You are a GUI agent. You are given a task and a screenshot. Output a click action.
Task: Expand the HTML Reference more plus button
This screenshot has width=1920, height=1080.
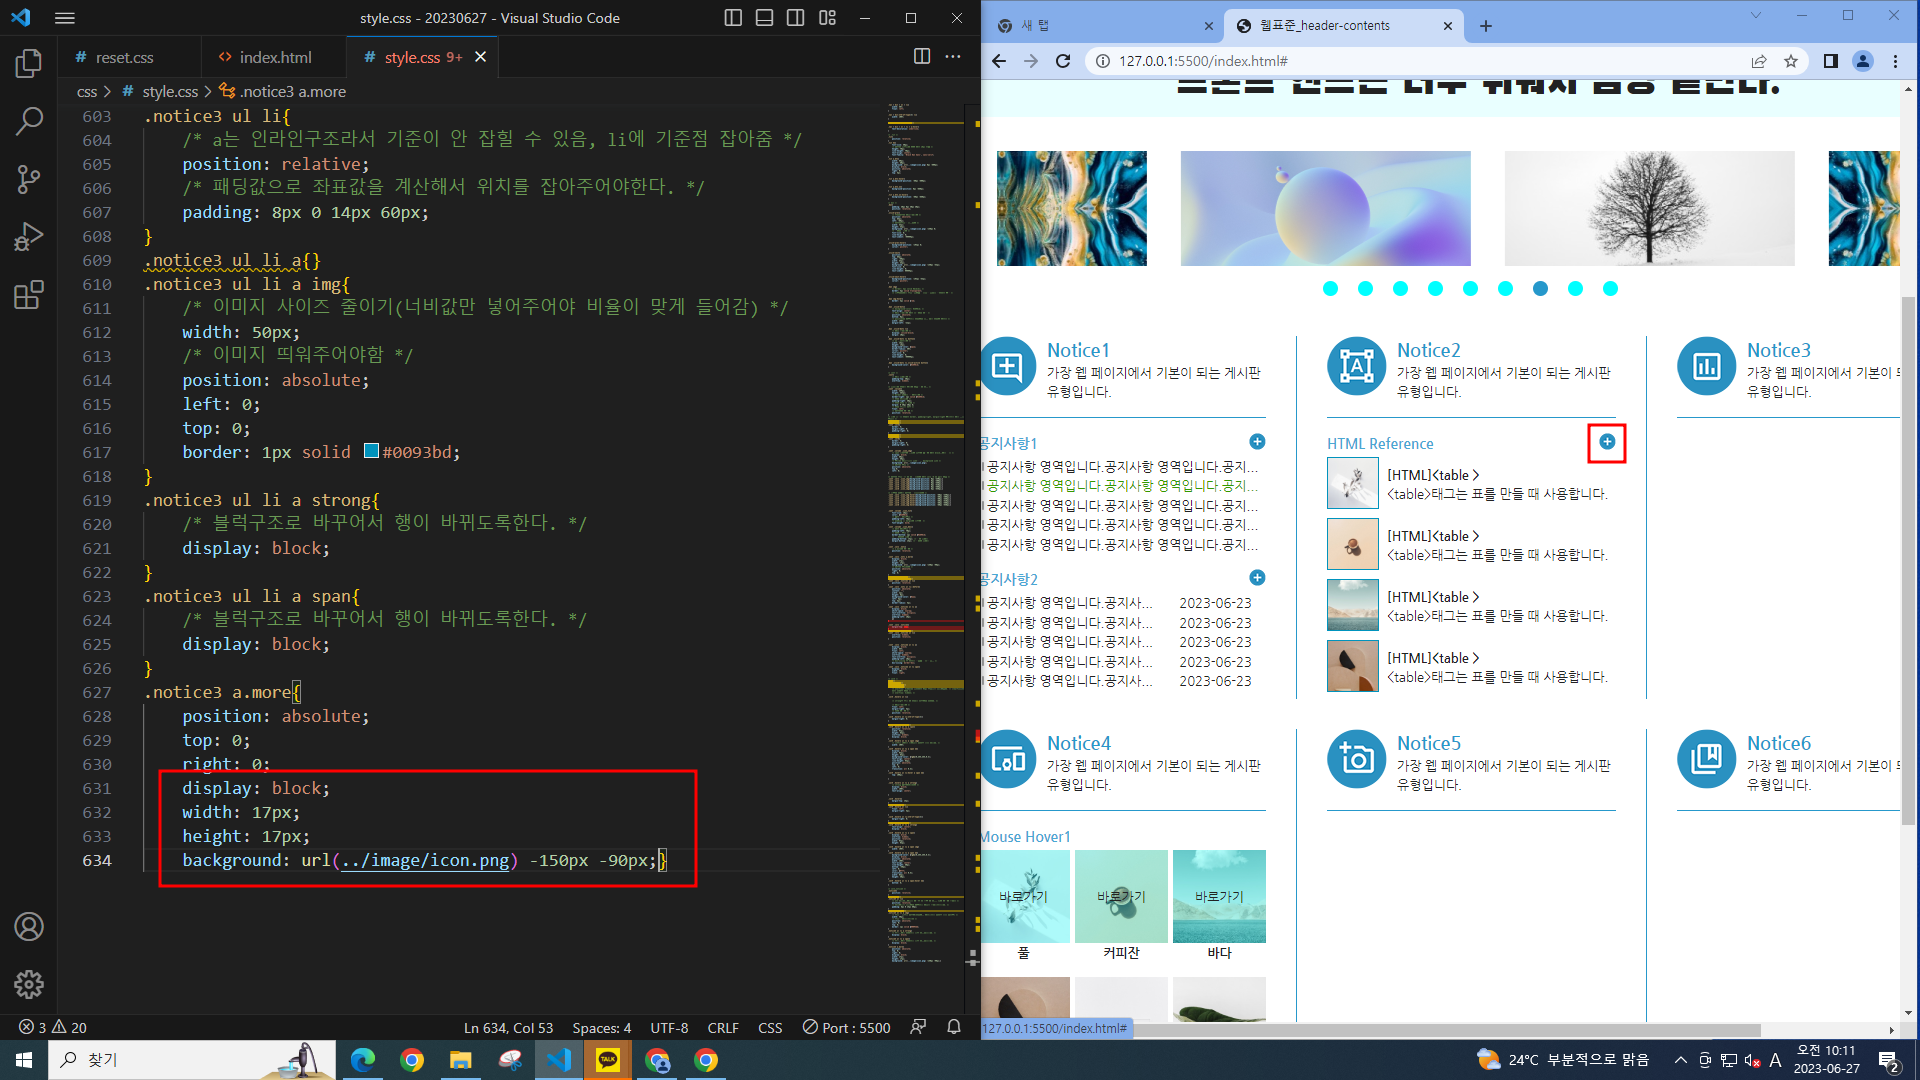pyautogui.click(x=1606, y=442)
